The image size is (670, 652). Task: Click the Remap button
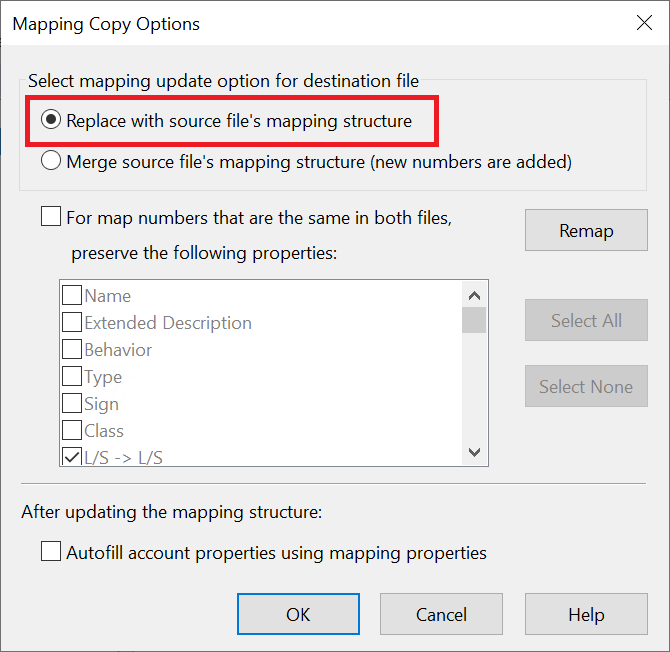(586, 230)
